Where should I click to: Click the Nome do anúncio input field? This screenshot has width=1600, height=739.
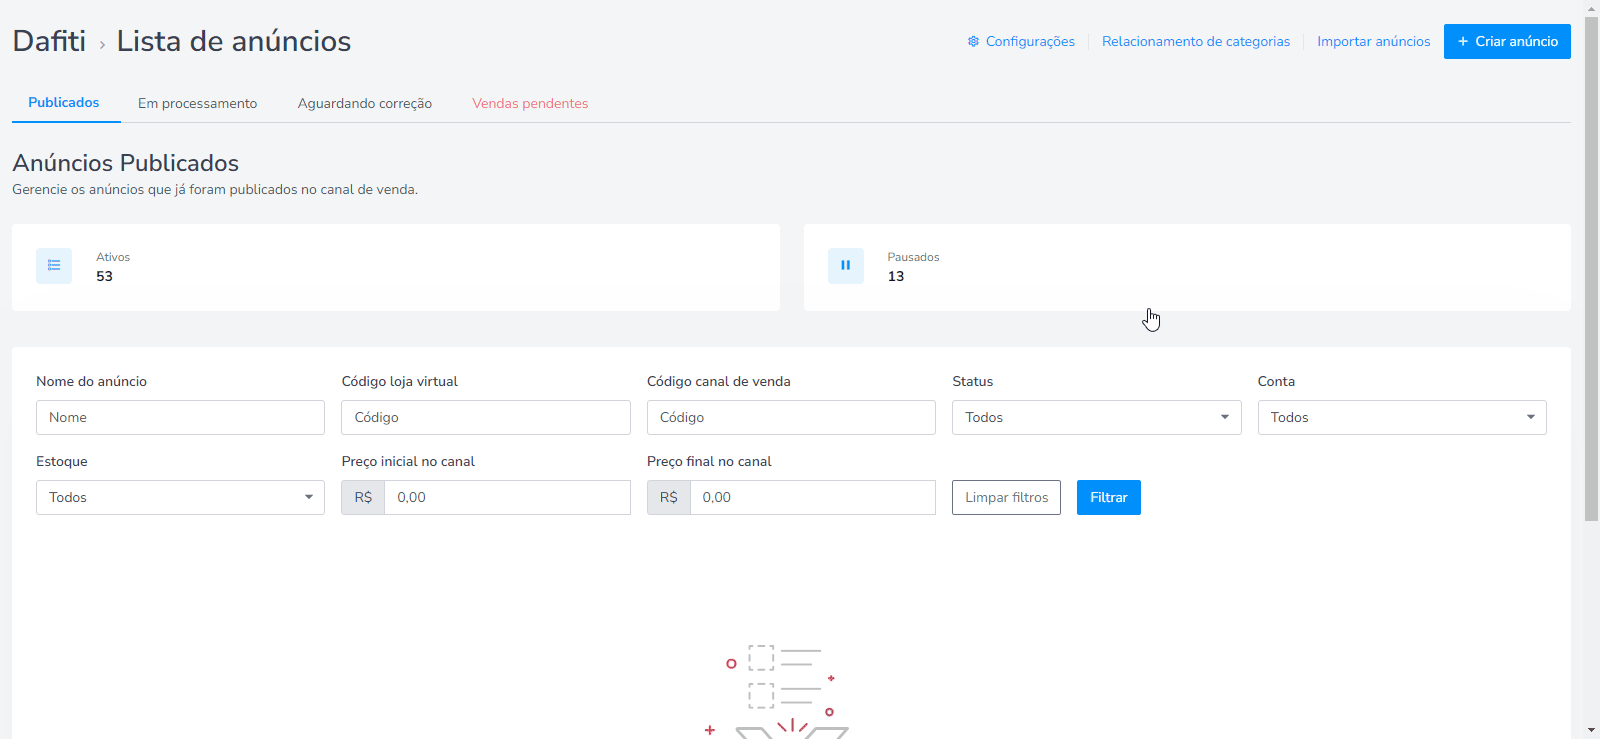180,418
